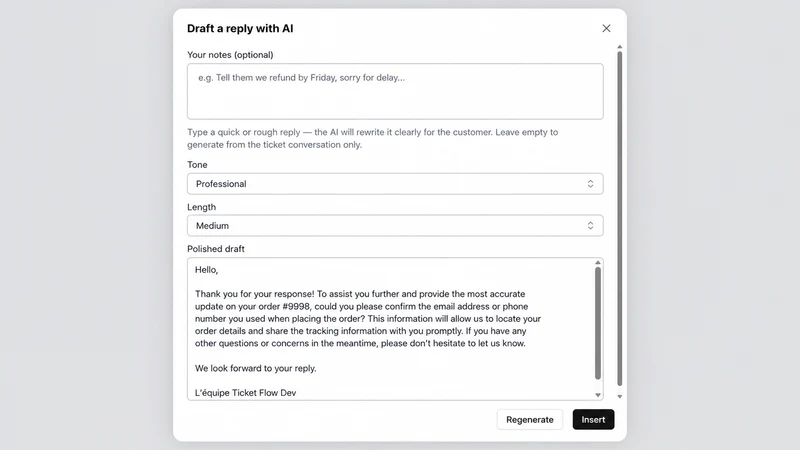Click the 'Tone' label
The height and width of the screenshot is (450, 800).
[x=197, y=165]
